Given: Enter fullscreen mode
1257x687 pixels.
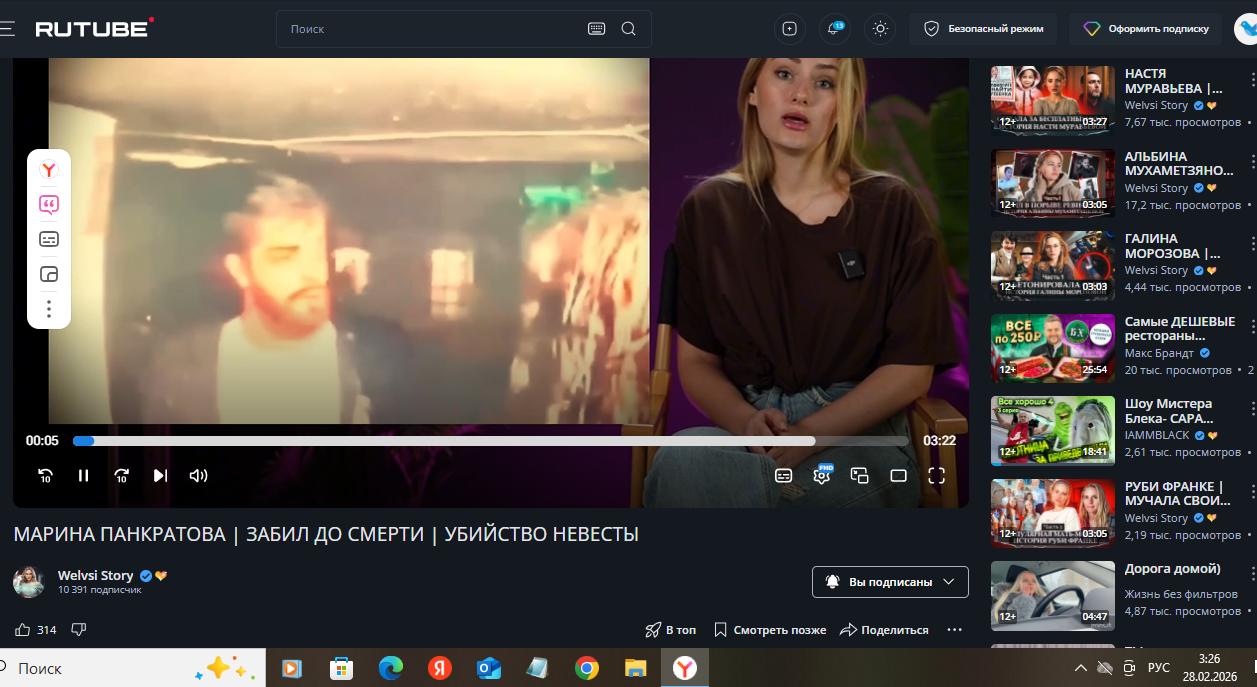Looking at the screenshot, I should [936, 476].
